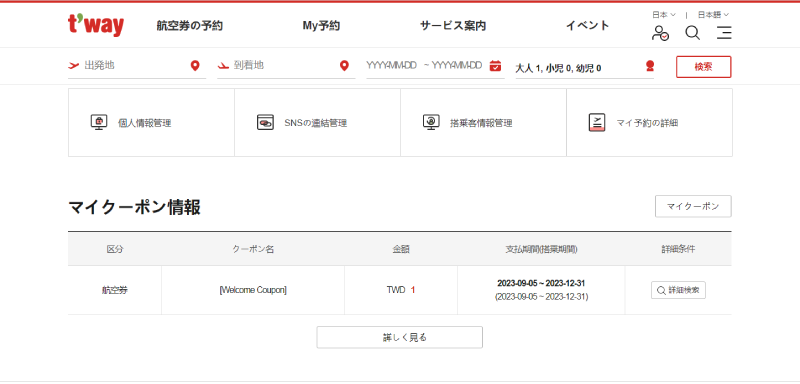Screen dimensions: 800x384
Task: Open 個人情報管理 card
Action: point(151,122)
